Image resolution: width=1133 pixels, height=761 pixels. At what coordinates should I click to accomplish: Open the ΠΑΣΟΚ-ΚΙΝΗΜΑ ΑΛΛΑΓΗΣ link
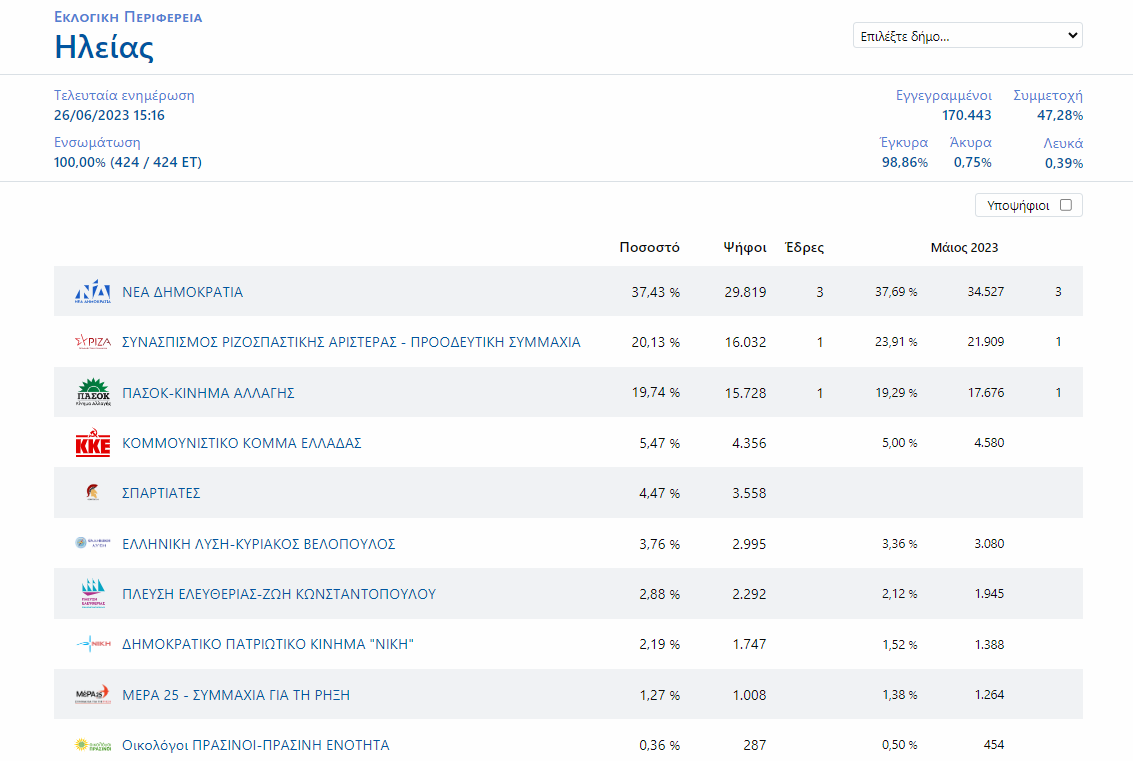pos(208,393)
